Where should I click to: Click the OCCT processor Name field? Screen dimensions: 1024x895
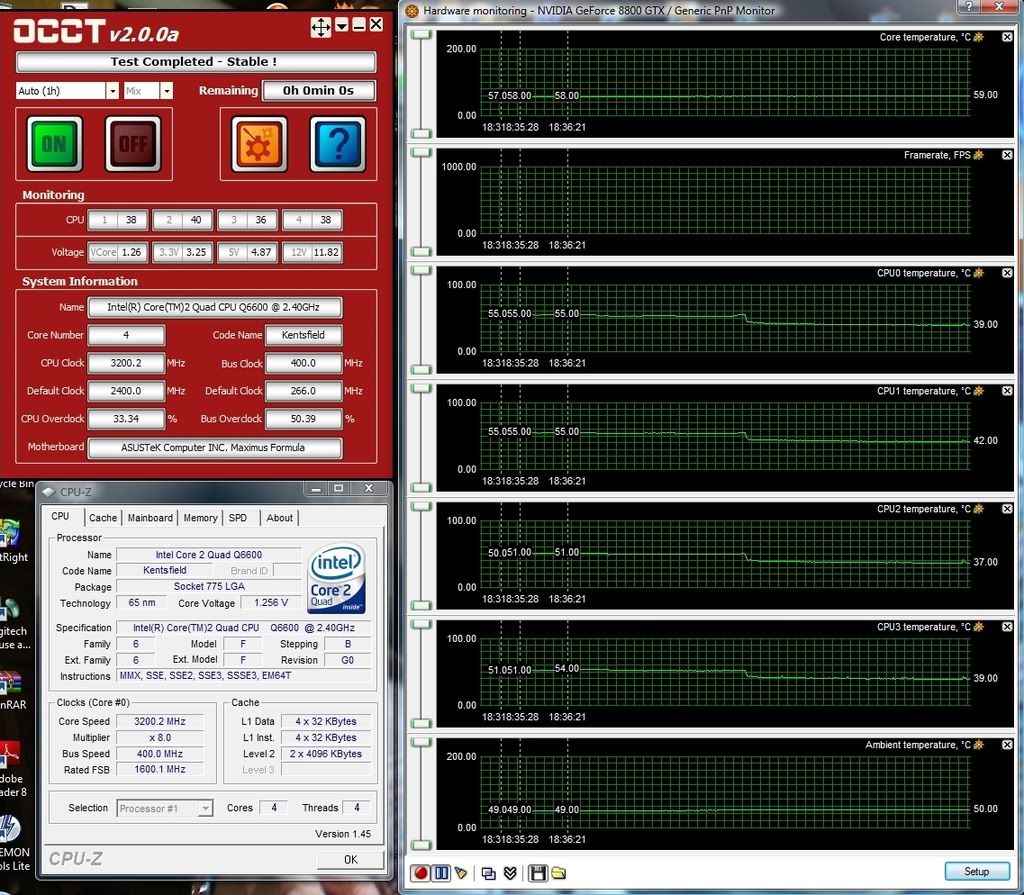[214, 307]
